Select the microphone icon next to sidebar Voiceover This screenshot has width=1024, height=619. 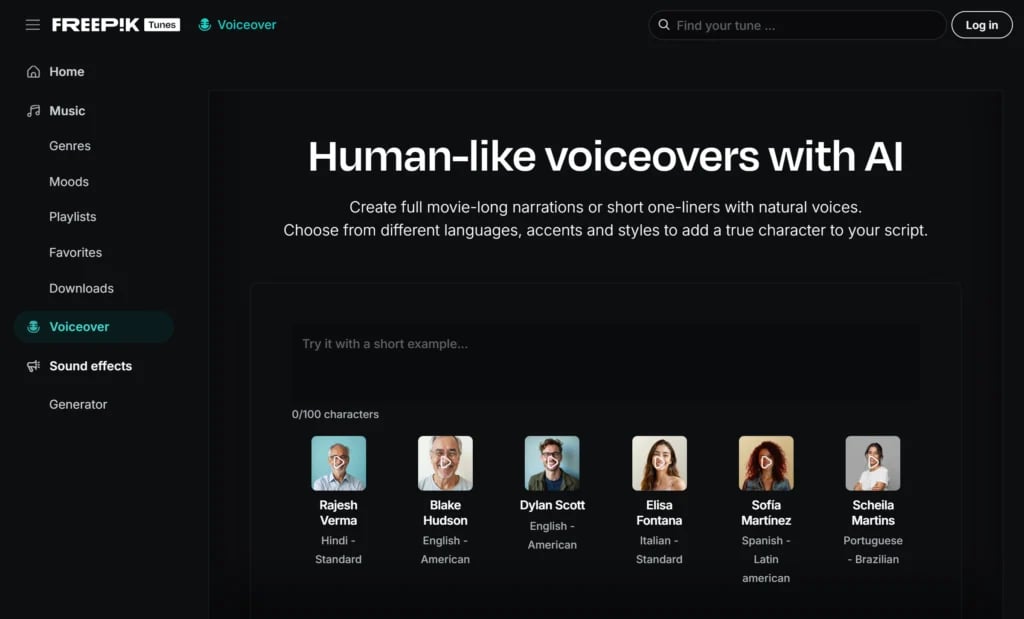(35, 326)
